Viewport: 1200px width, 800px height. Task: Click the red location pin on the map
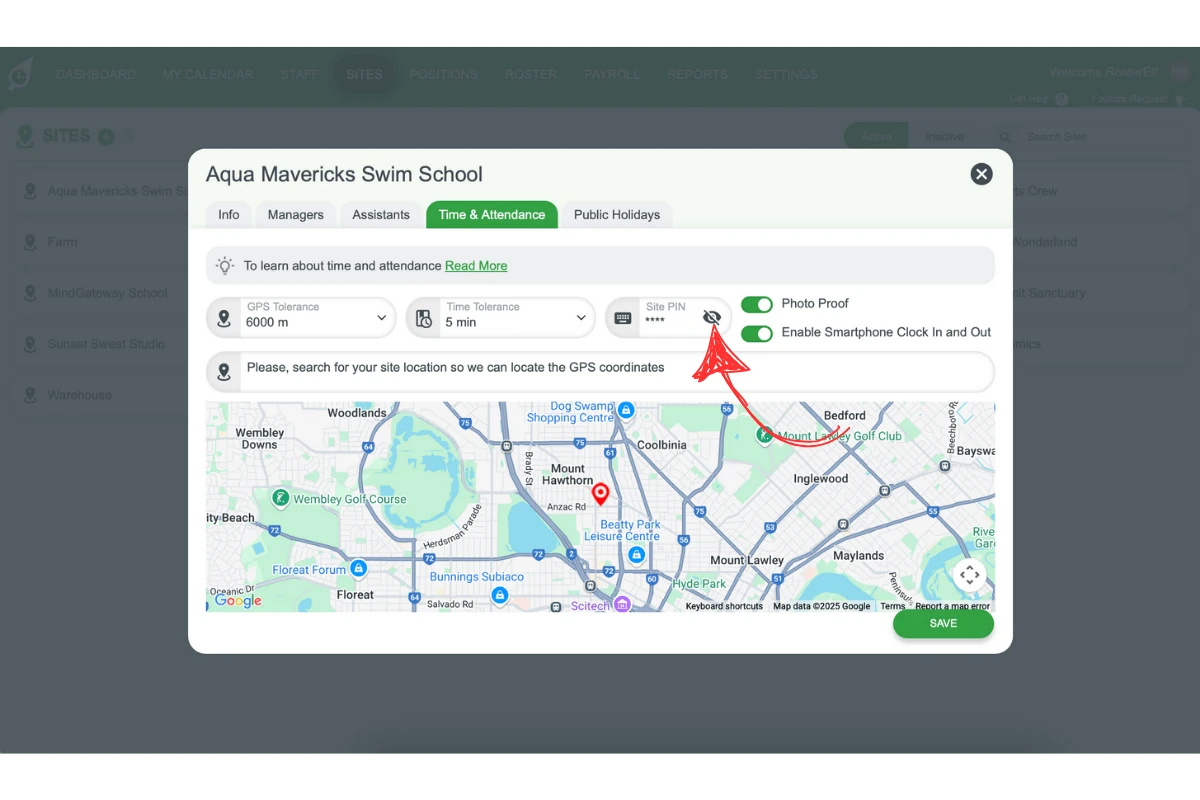click(x=601, y=495)
